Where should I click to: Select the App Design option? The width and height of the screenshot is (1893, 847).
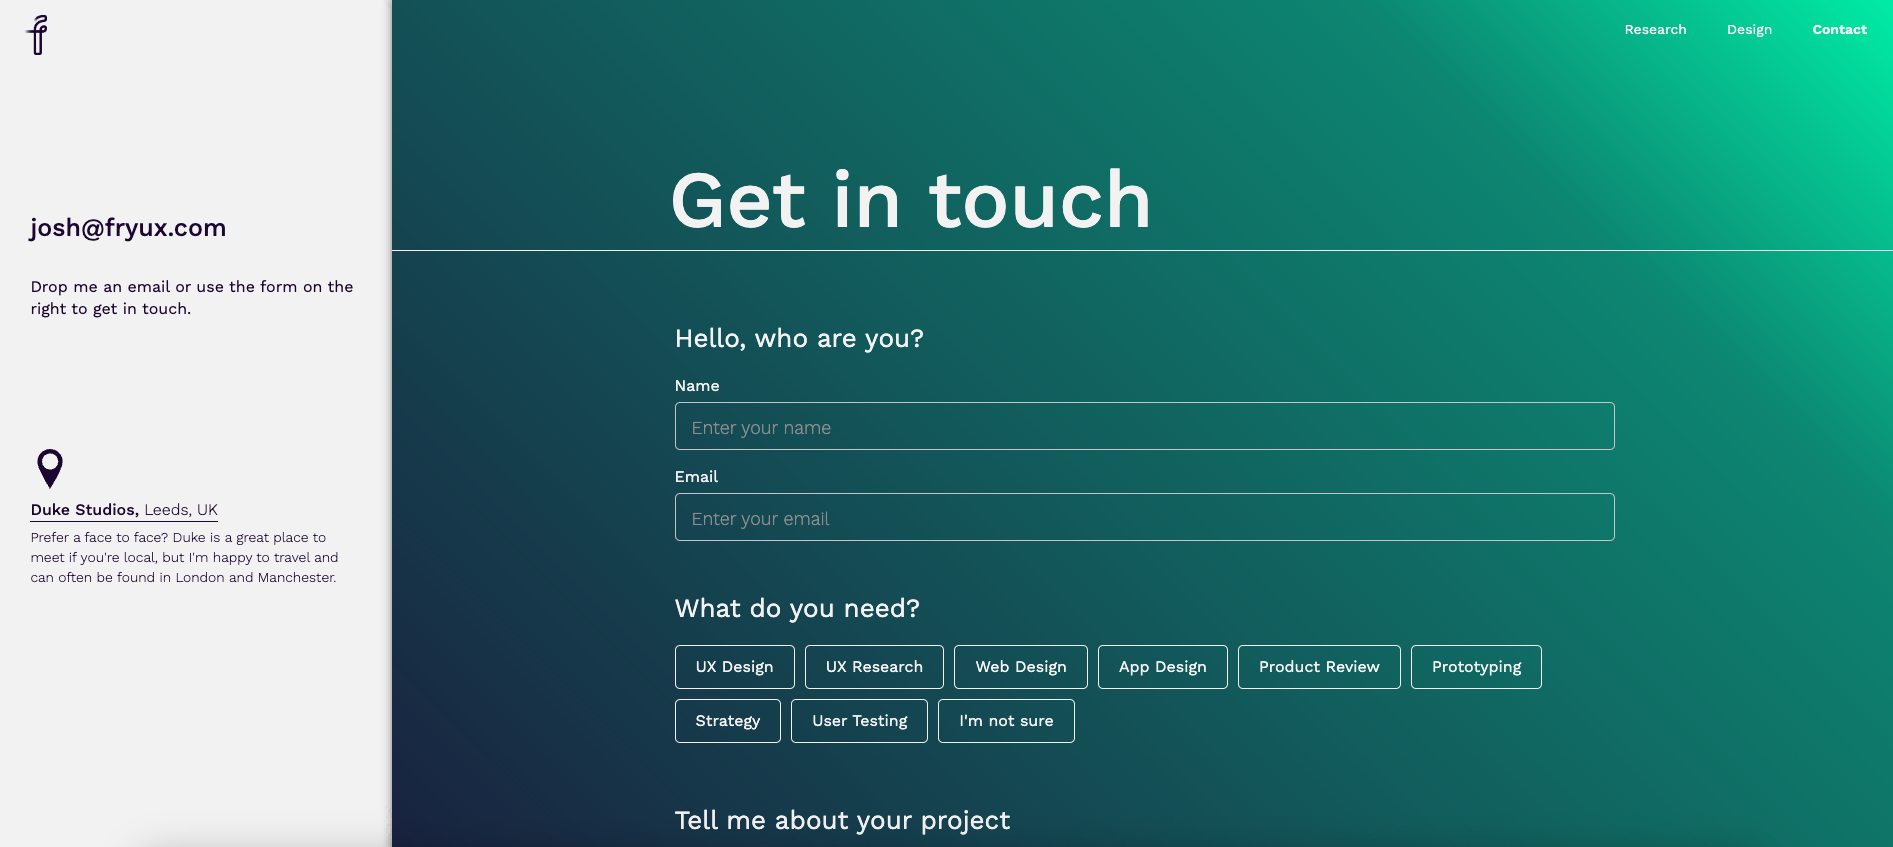[x=1162, y=667]
